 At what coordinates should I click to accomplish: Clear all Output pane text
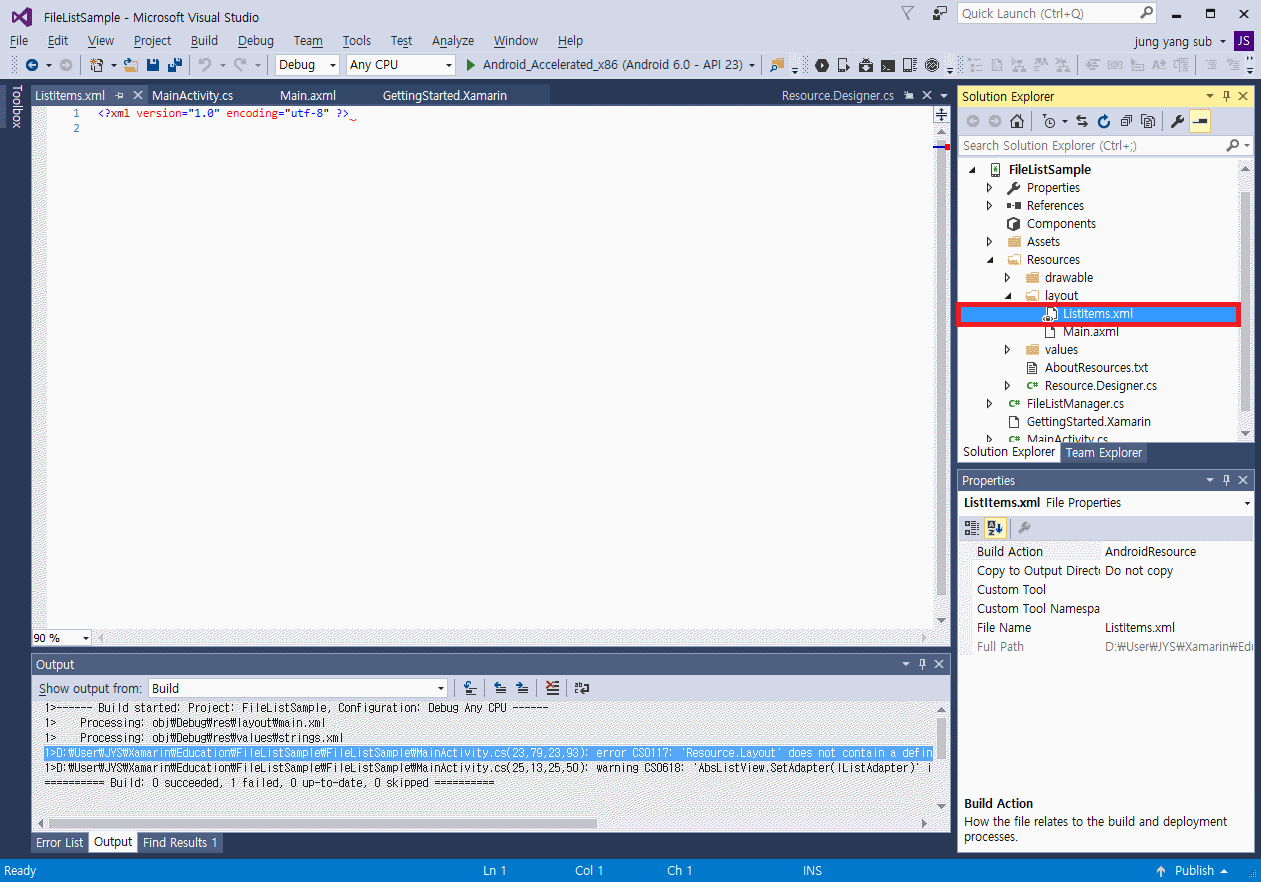tap(552, 688)
